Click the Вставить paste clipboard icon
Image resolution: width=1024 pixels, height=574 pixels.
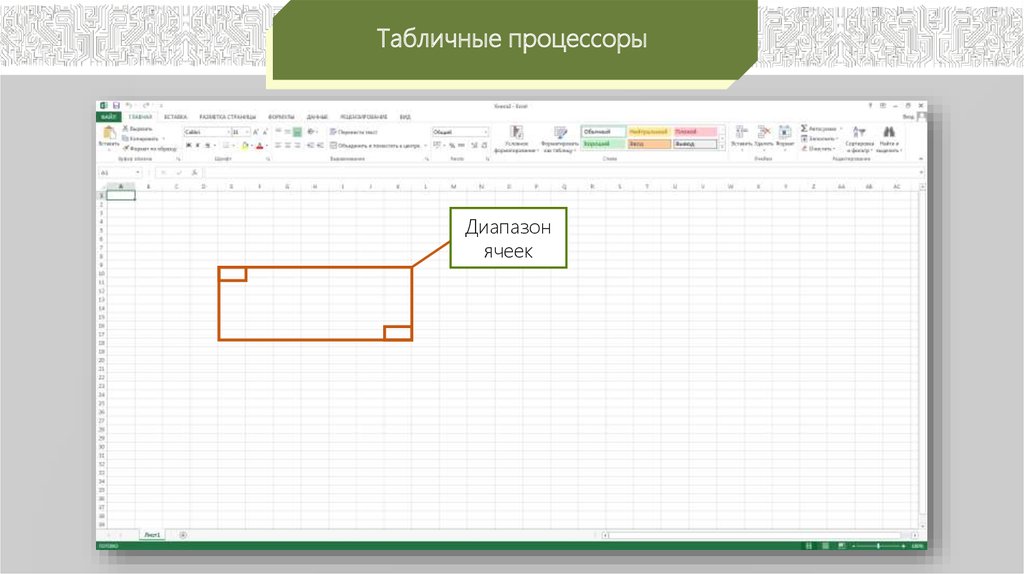[x=109, y=133]
